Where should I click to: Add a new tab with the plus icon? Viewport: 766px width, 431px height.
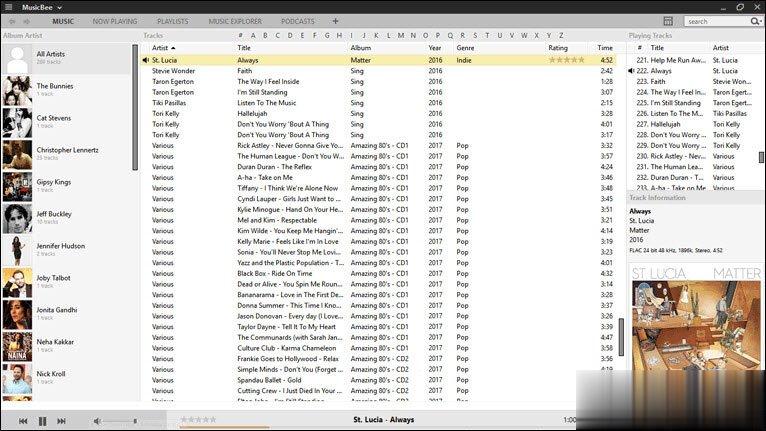[335, 21]
